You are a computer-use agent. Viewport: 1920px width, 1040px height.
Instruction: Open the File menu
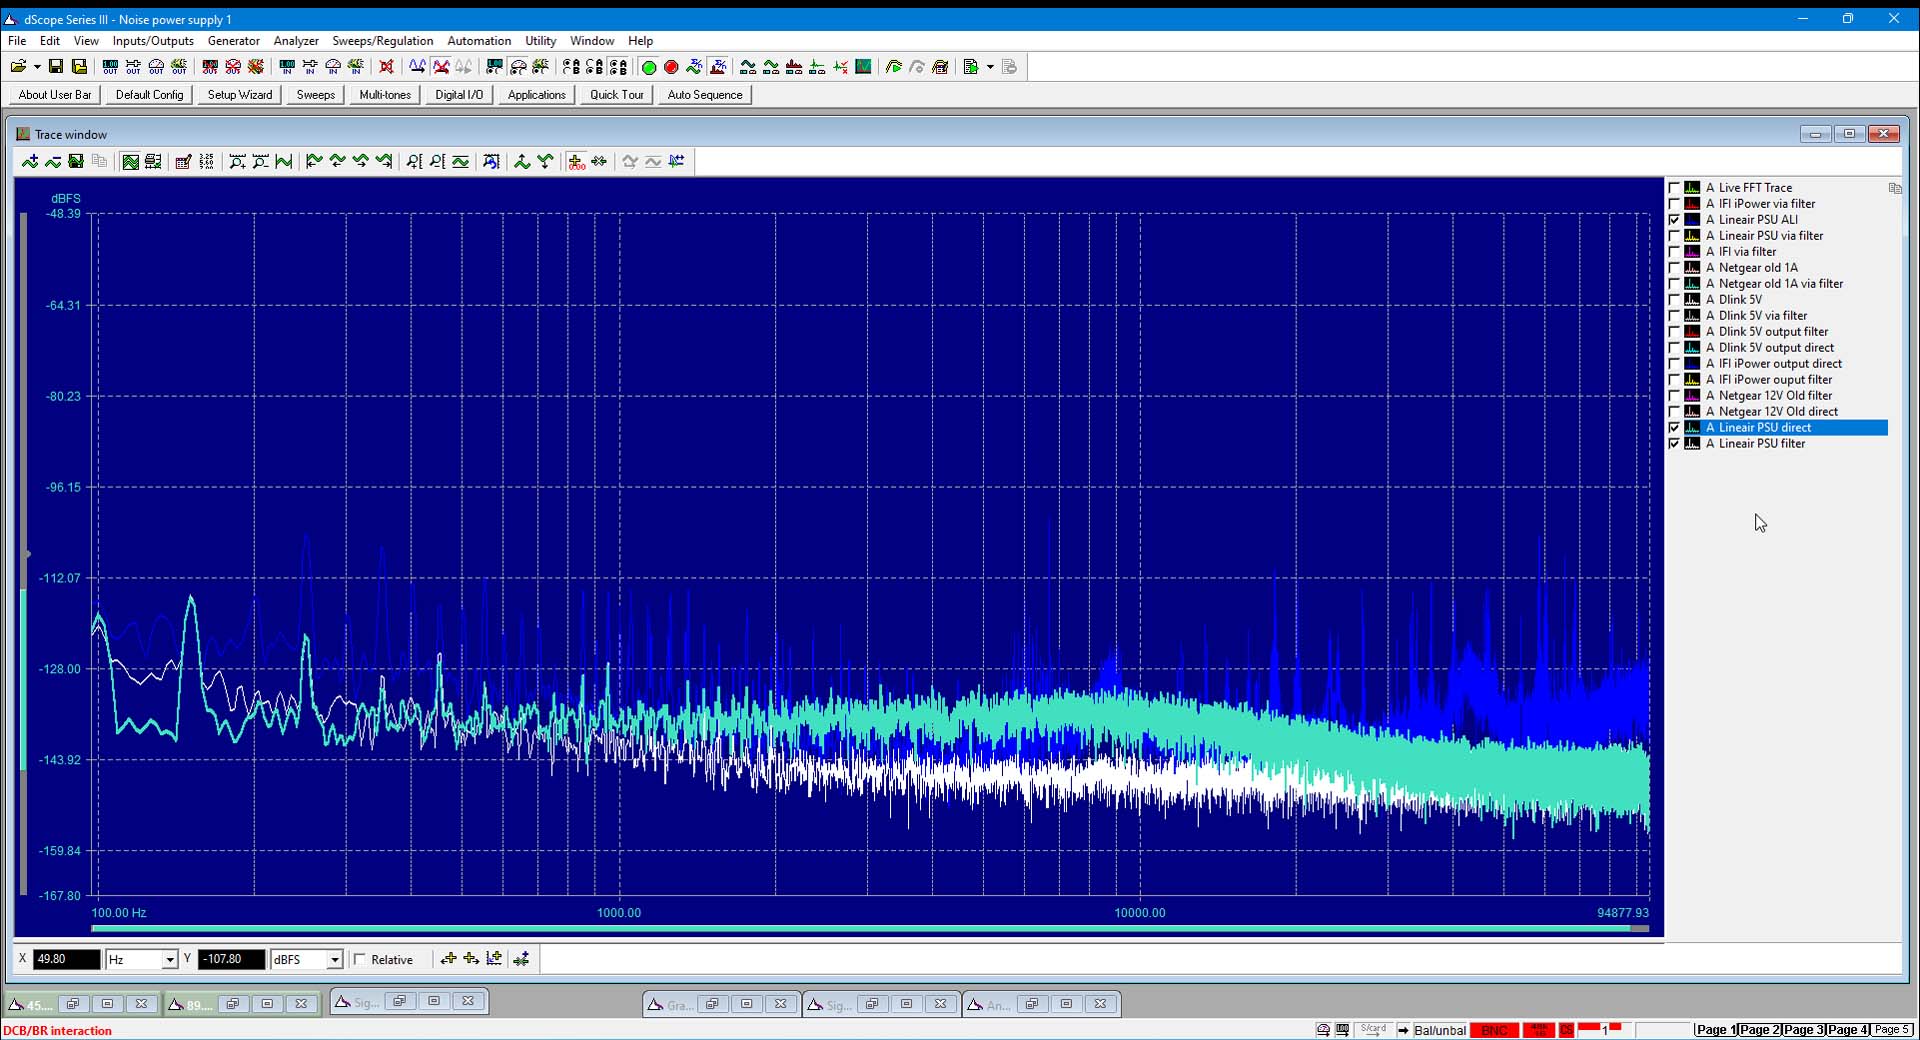17,41
